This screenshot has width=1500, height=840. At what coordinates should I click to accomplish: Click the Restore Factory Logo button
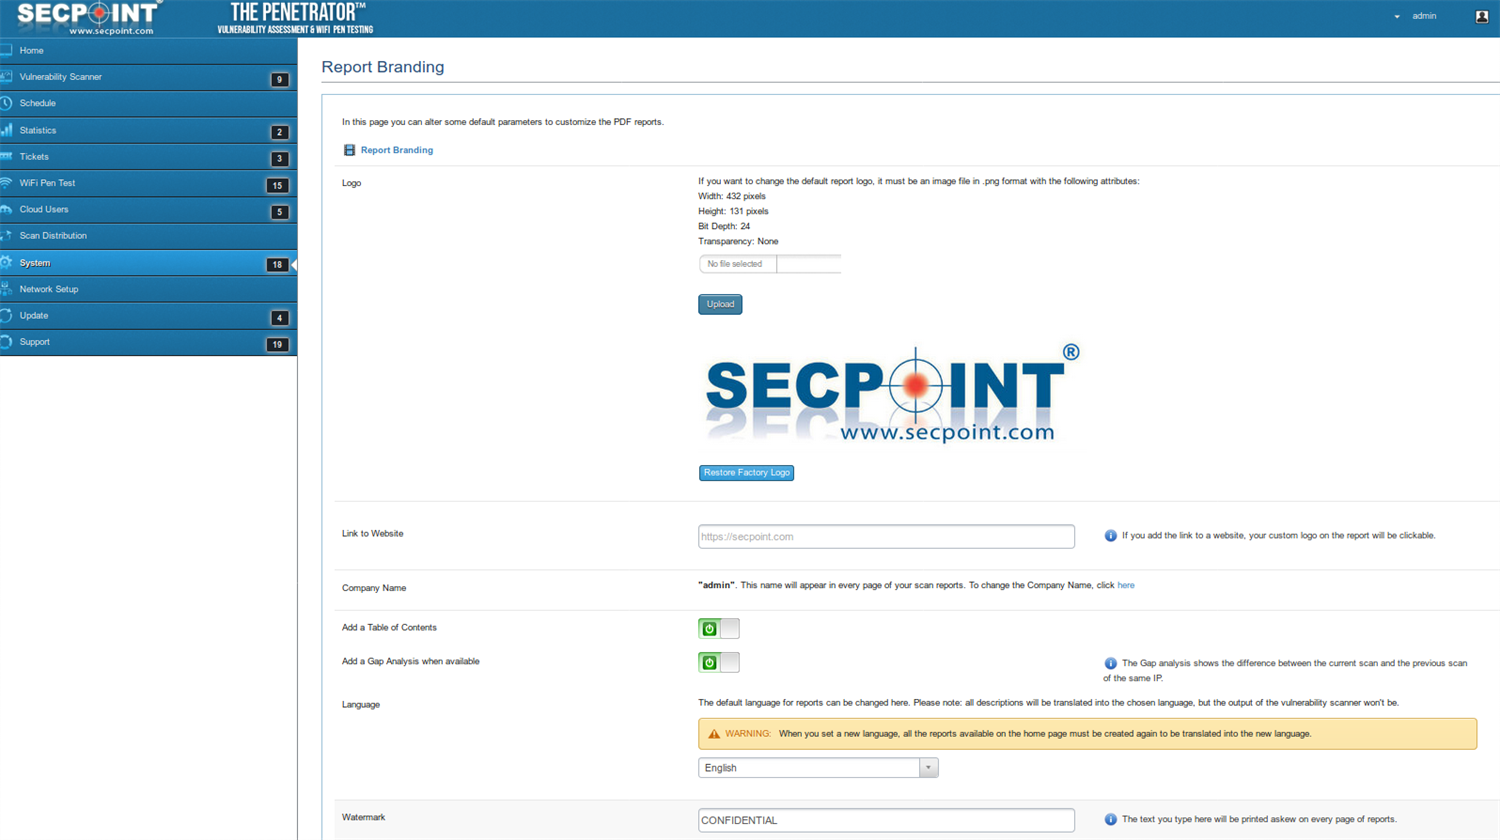tap(746, 472)
